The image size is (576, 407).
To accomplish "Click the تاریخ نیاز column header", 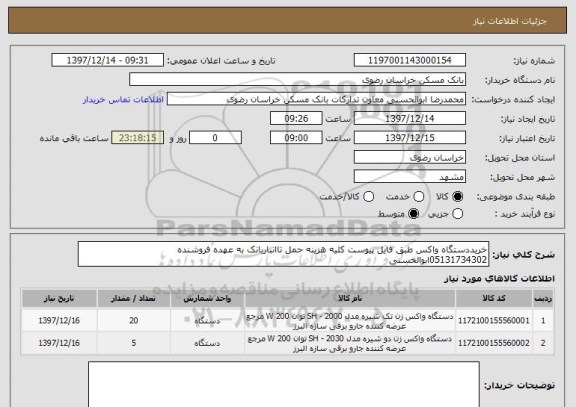I will click(59, 299).
